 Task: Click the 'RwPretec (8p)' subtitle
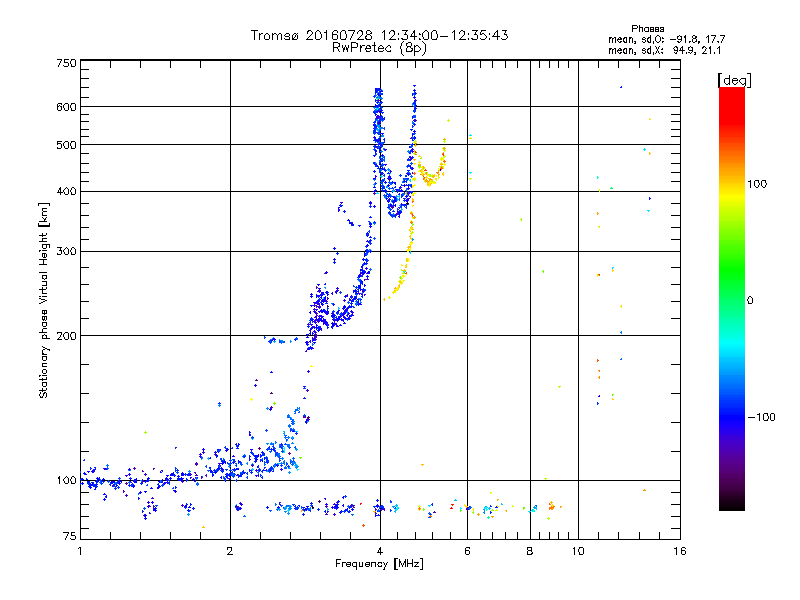coord(379,48)
